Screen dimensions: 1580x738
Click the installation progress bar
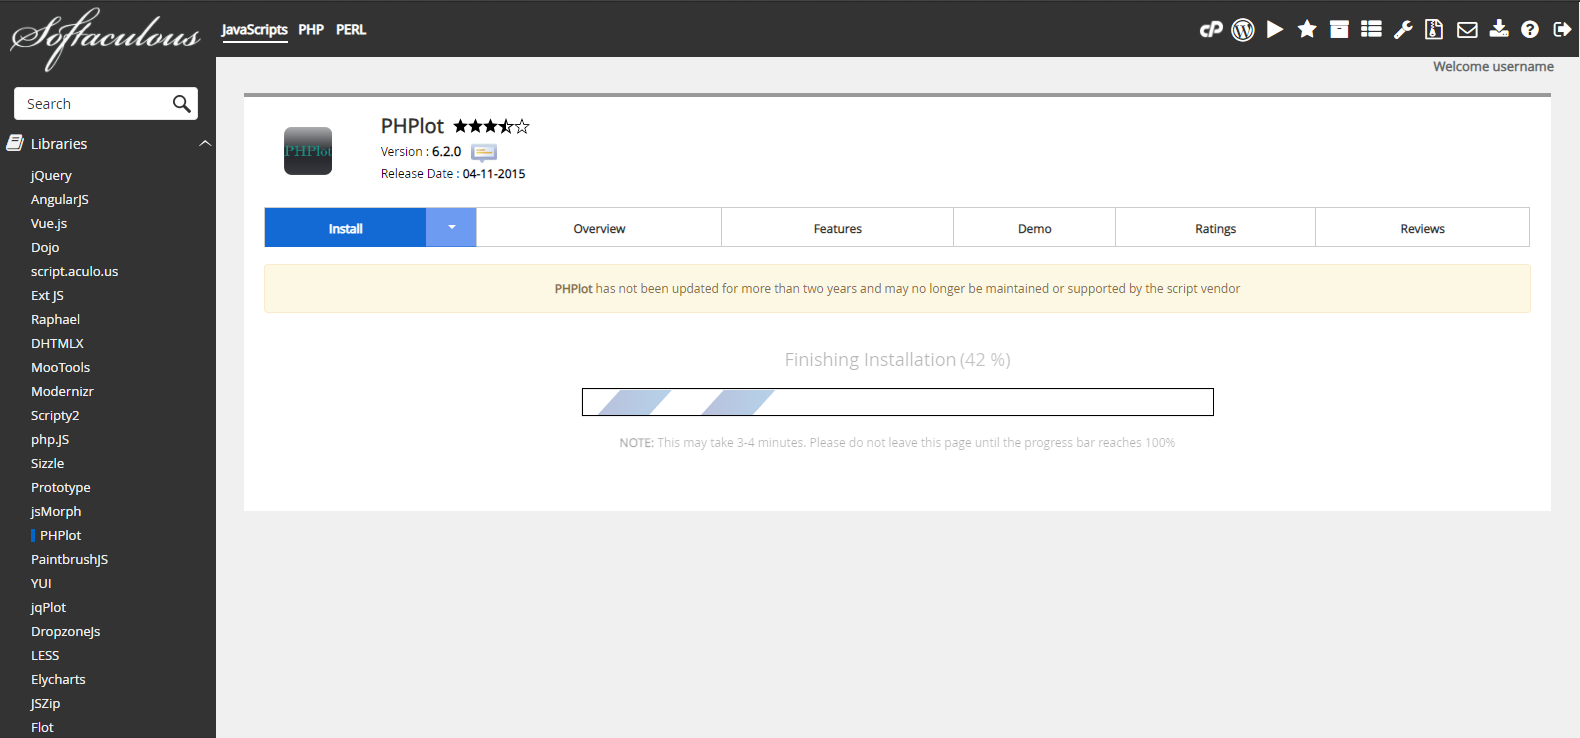[x=897, y=402]
